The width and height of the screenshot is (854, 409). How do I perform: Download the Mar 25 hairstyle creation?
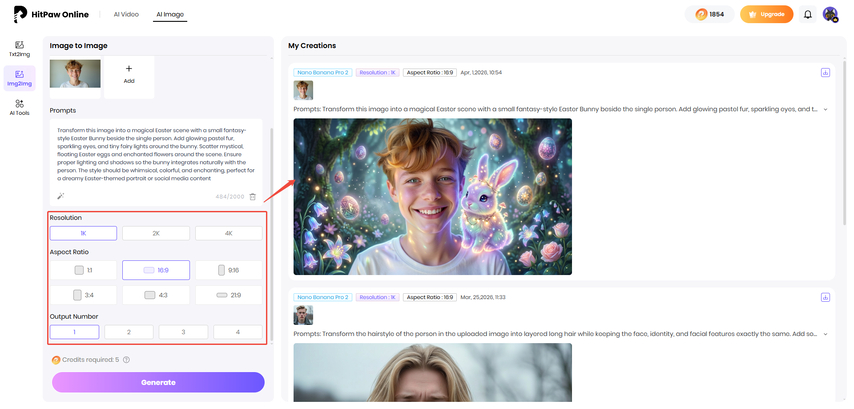click(825, 297)
